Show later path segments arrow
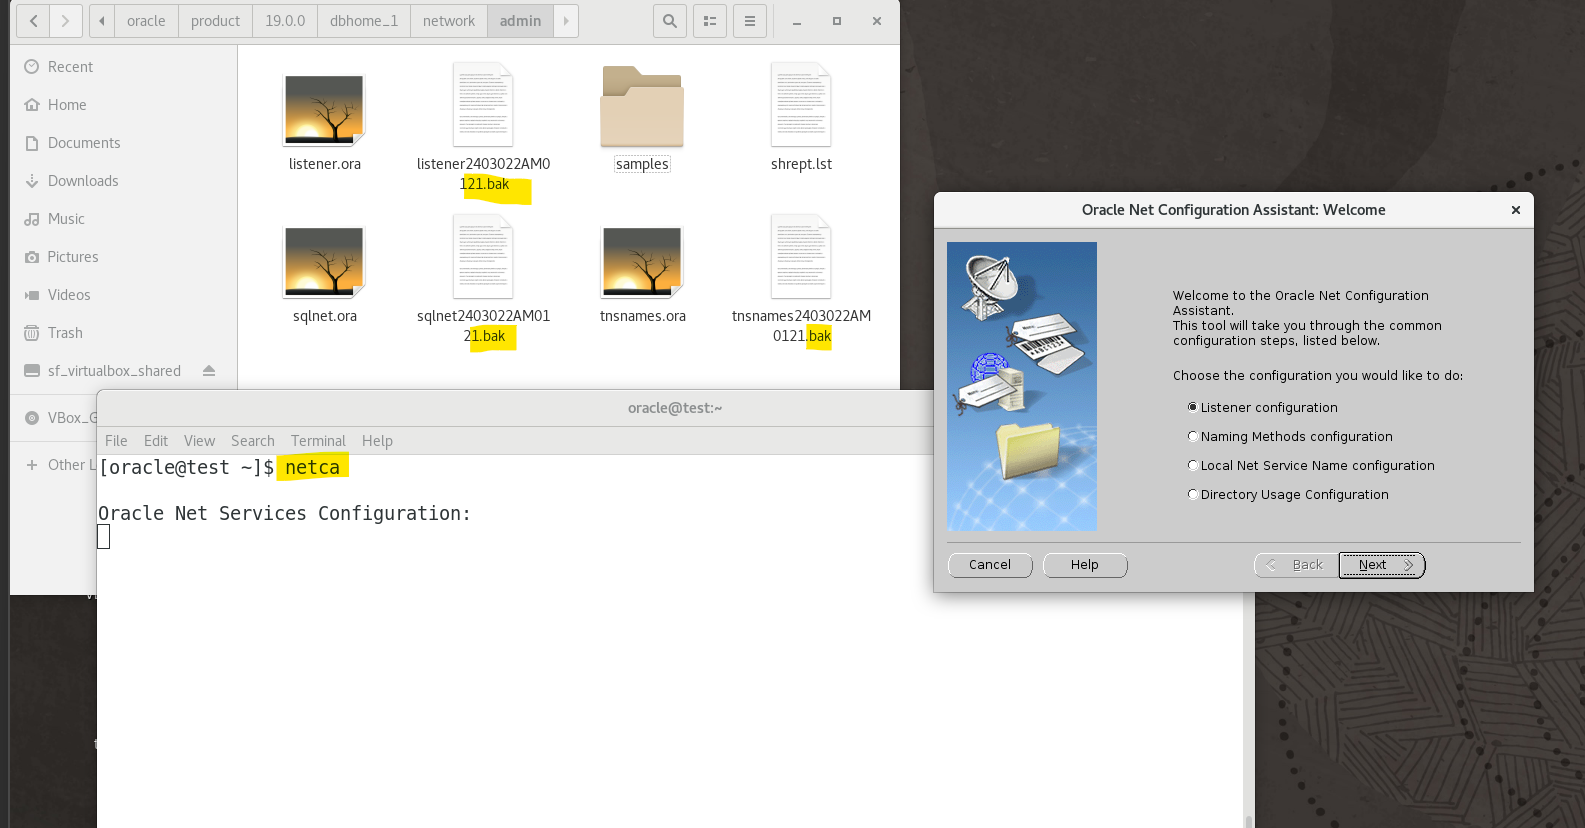Image resolution: width=1585 pixels, height=828 pixels. 566,21
